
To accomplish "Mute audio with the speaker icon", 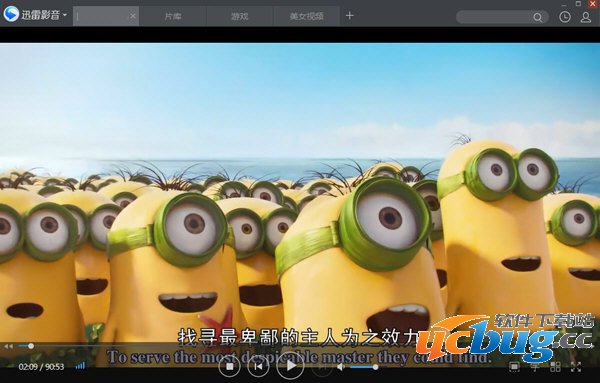I will tap(340, 367).
